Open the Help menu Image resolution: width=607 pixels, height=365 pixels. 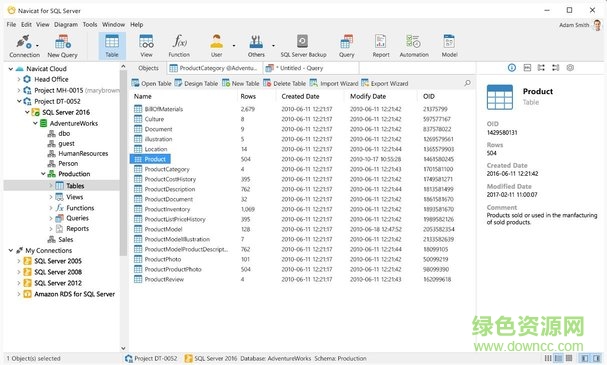[x=136, y=24]
